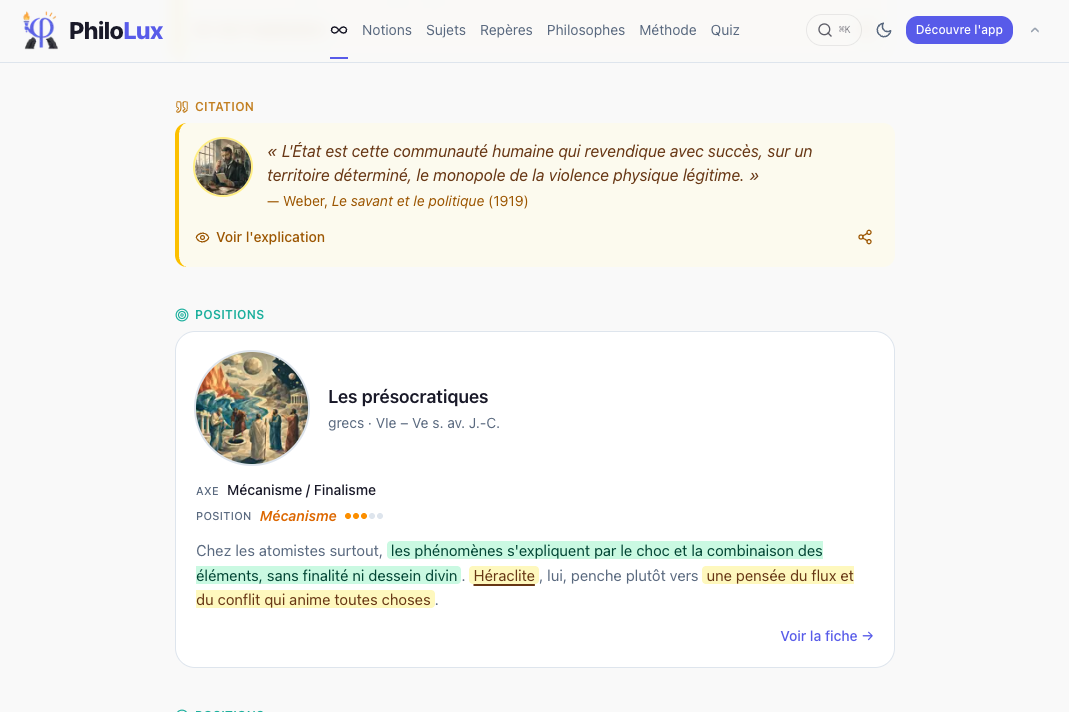Click the Découvre l'app button
Image resolution: width=1069 pixels, height=712 pixels.
coord(959,30)
